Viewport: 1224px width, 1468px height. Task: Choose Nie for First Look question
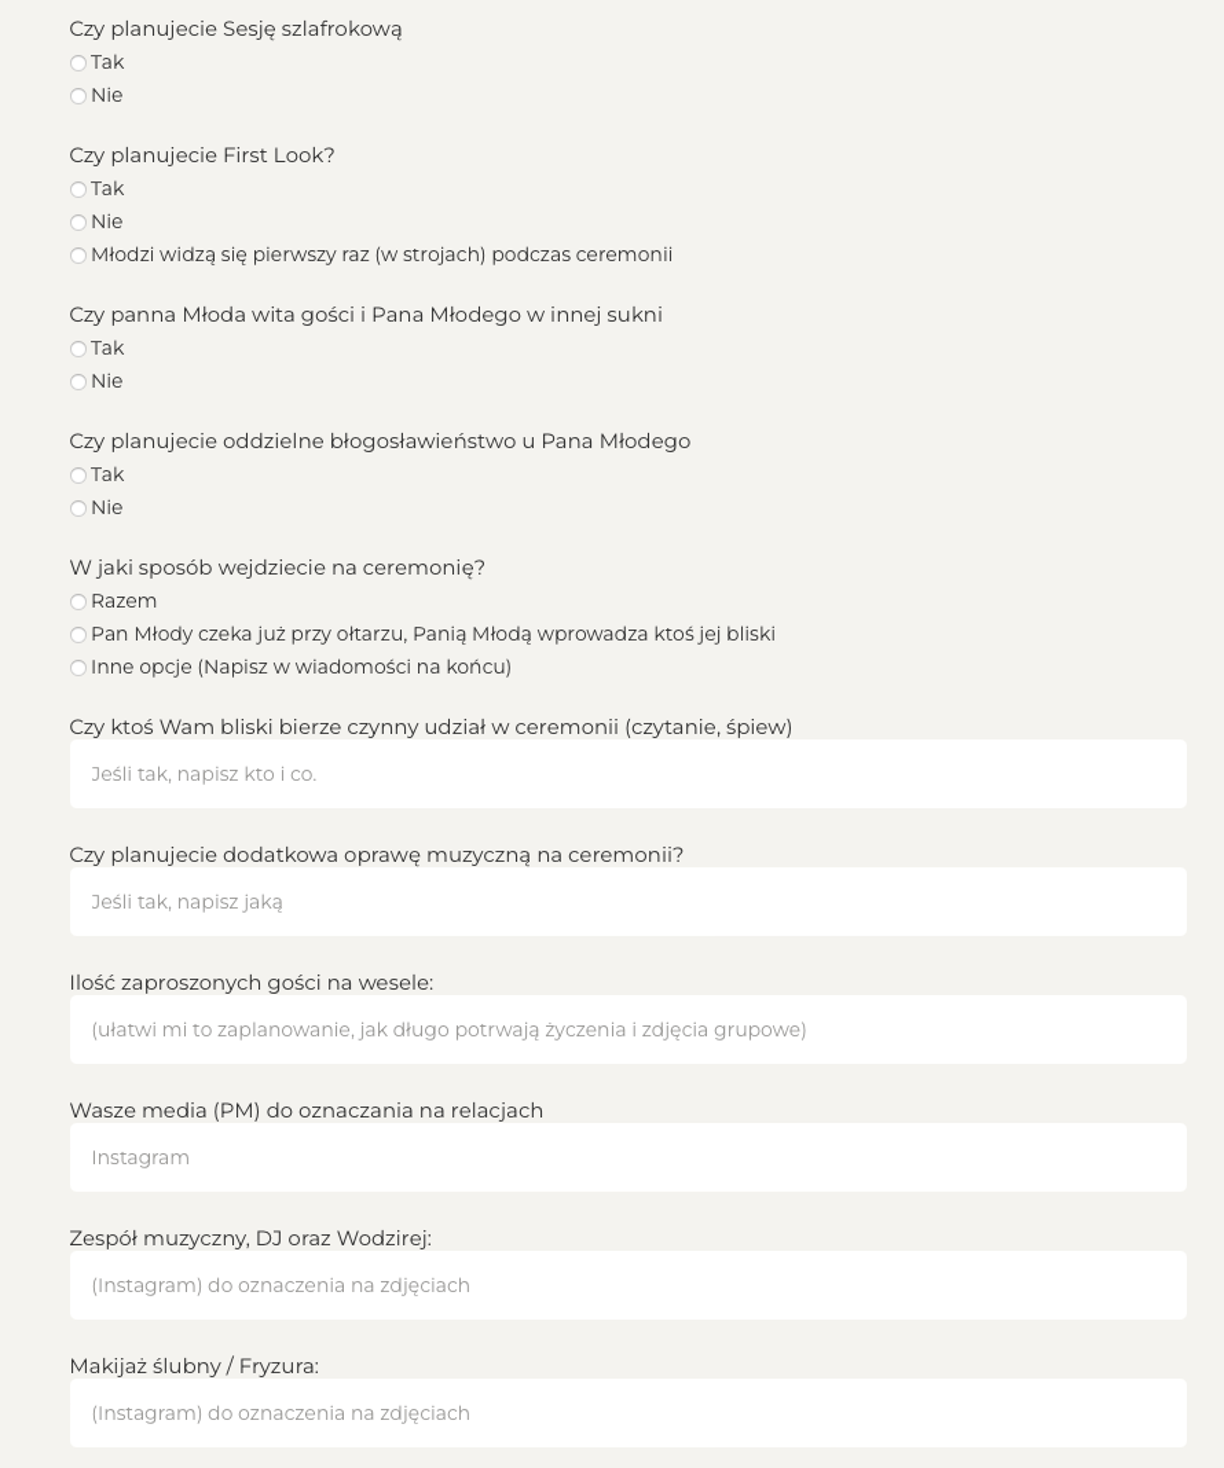[x=78, y=222]
